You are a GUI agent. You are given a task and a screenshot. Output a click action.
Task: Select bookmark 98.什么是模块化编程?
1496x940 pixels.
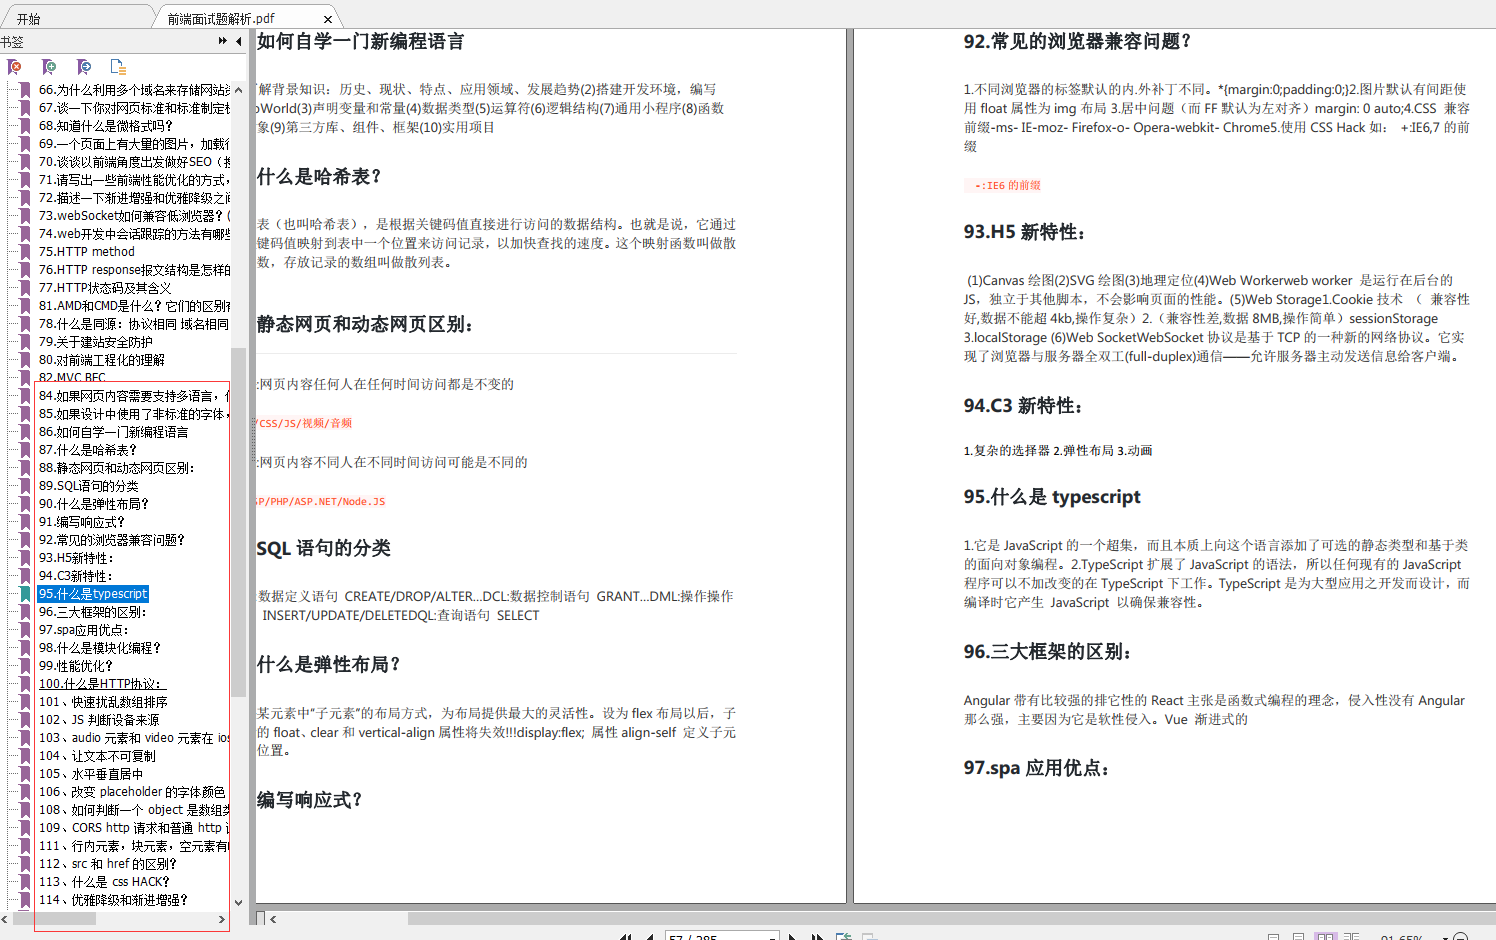tap(99, 648)
